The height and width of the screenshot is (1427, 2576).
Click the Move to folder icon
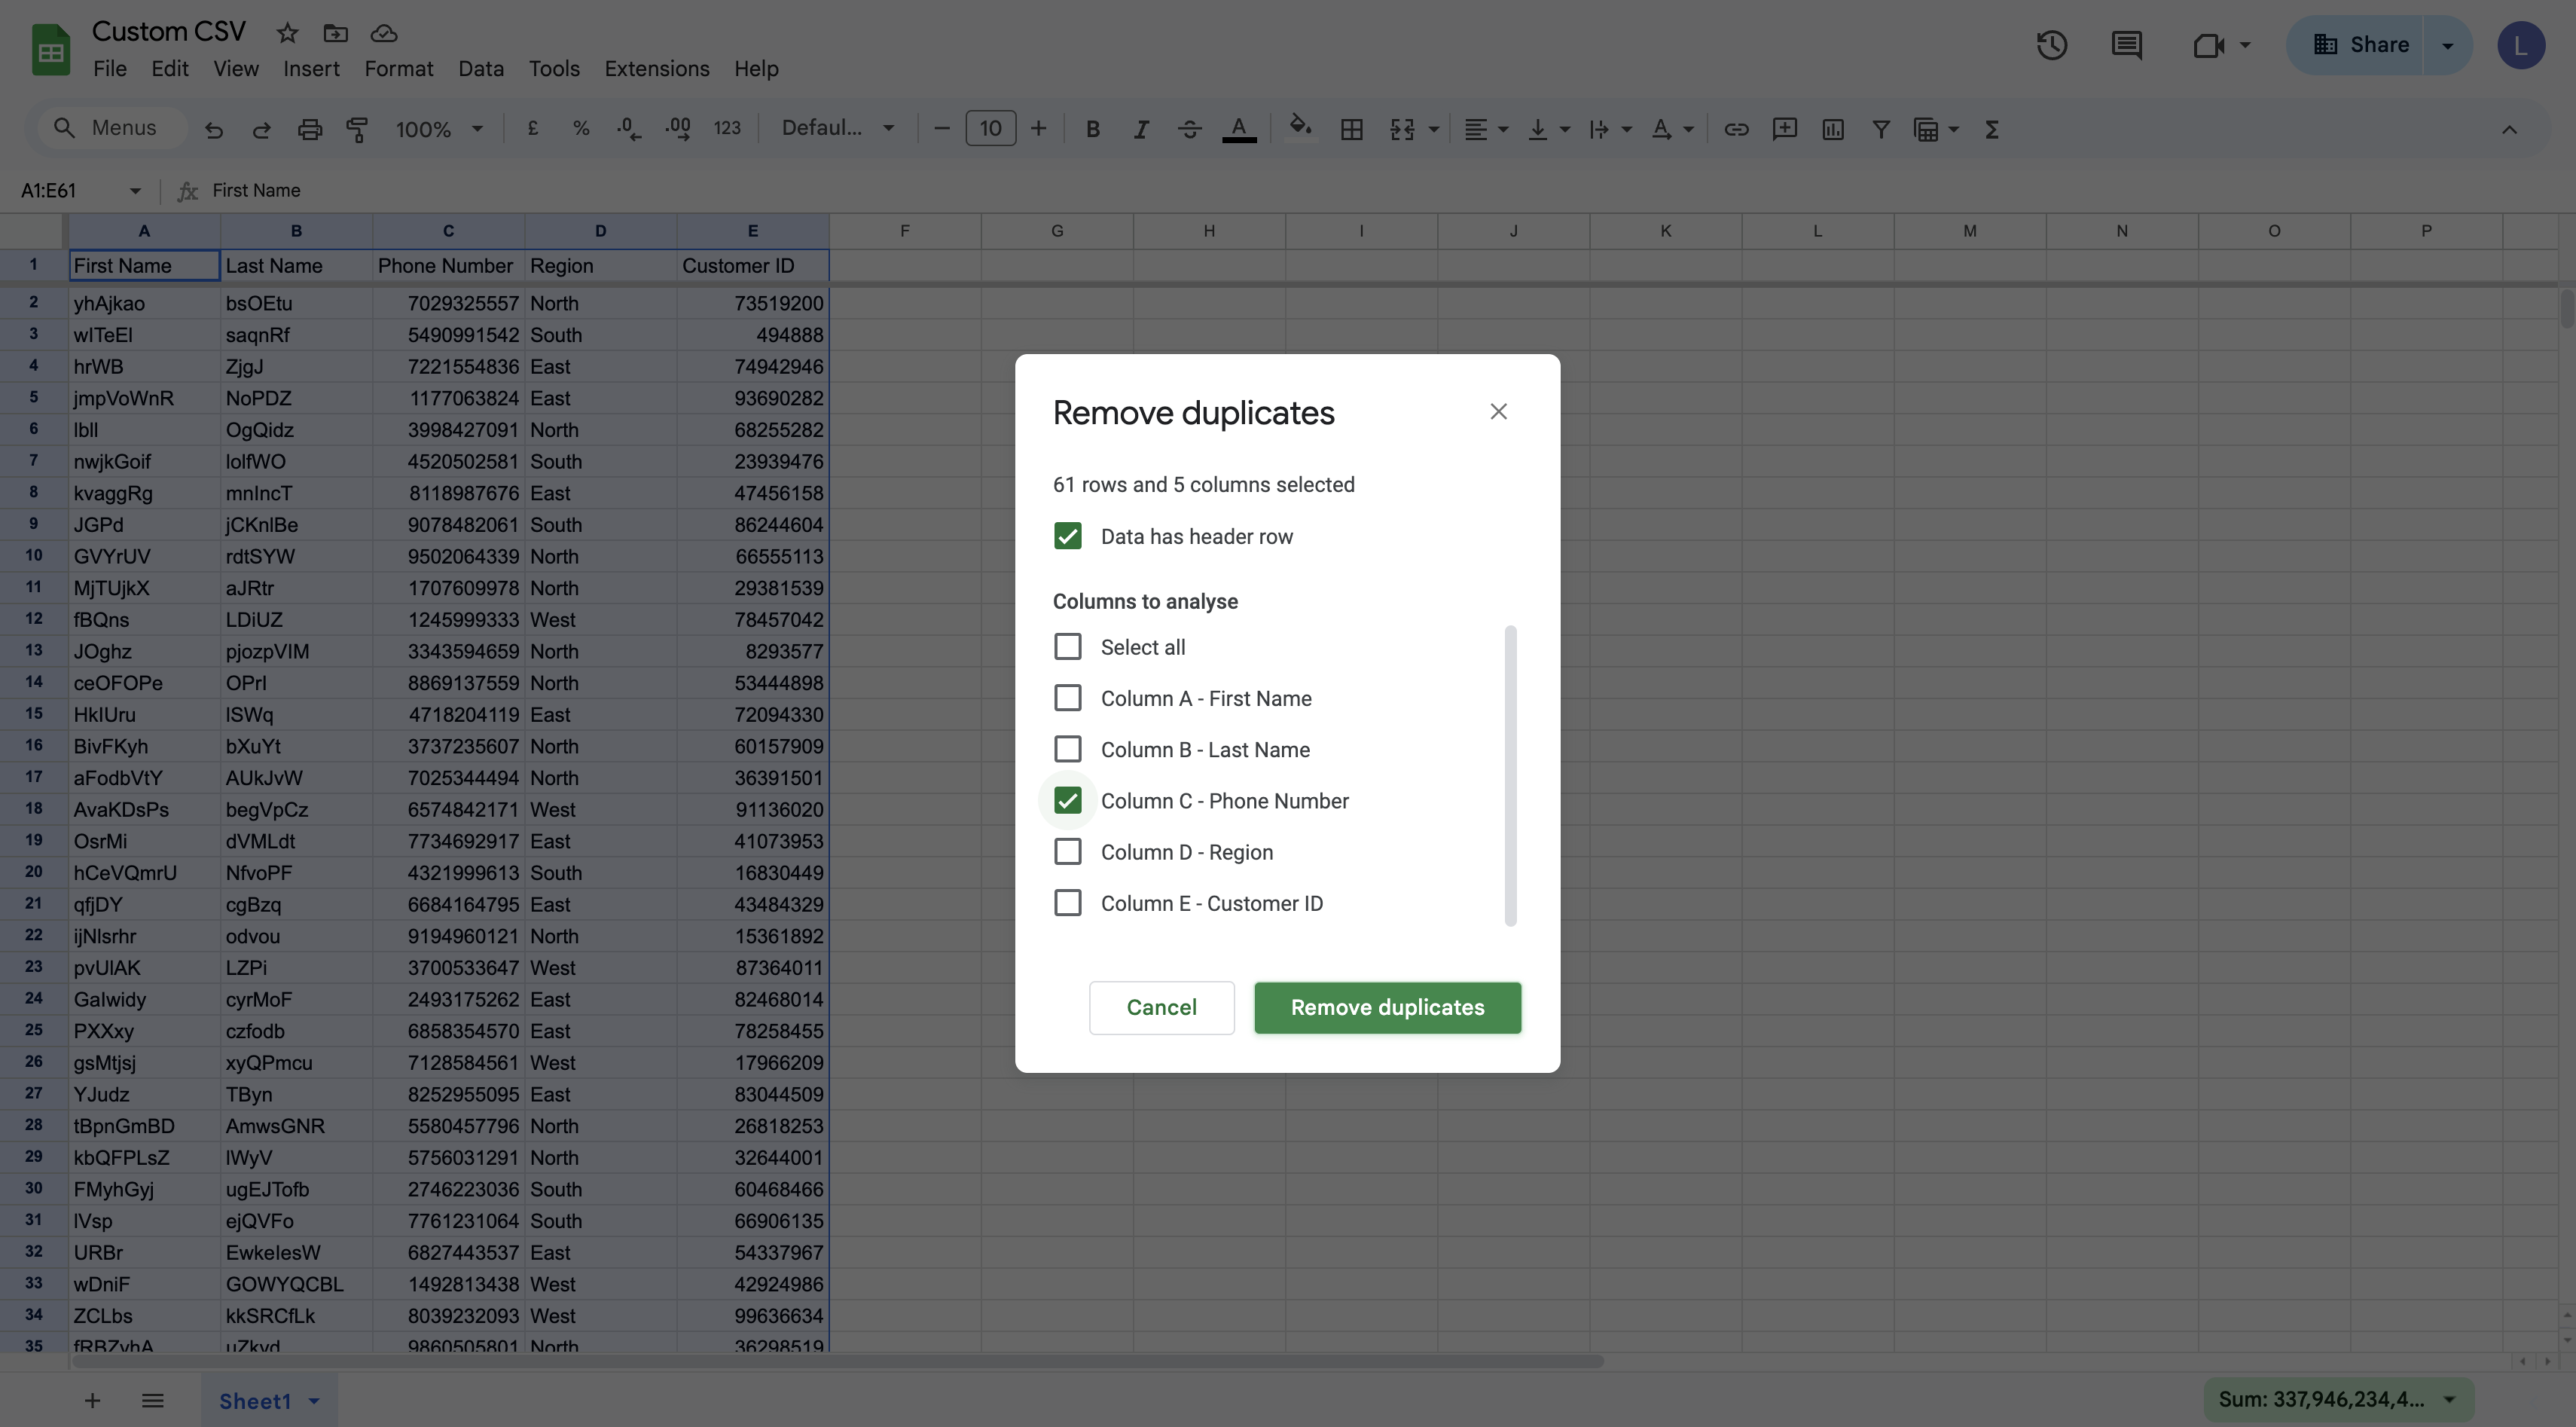point(335,33)
